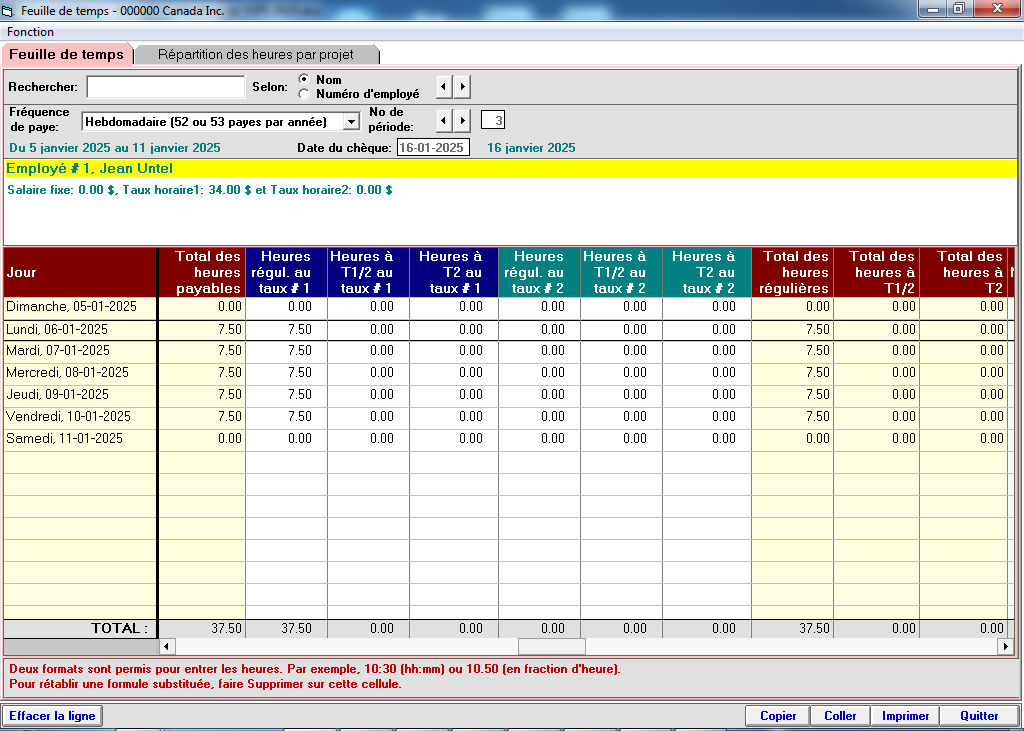Viewport: 1024px width, 731px height.
Task: Click the Copier button
Action: pyautogui.click(x=778, y=716)
